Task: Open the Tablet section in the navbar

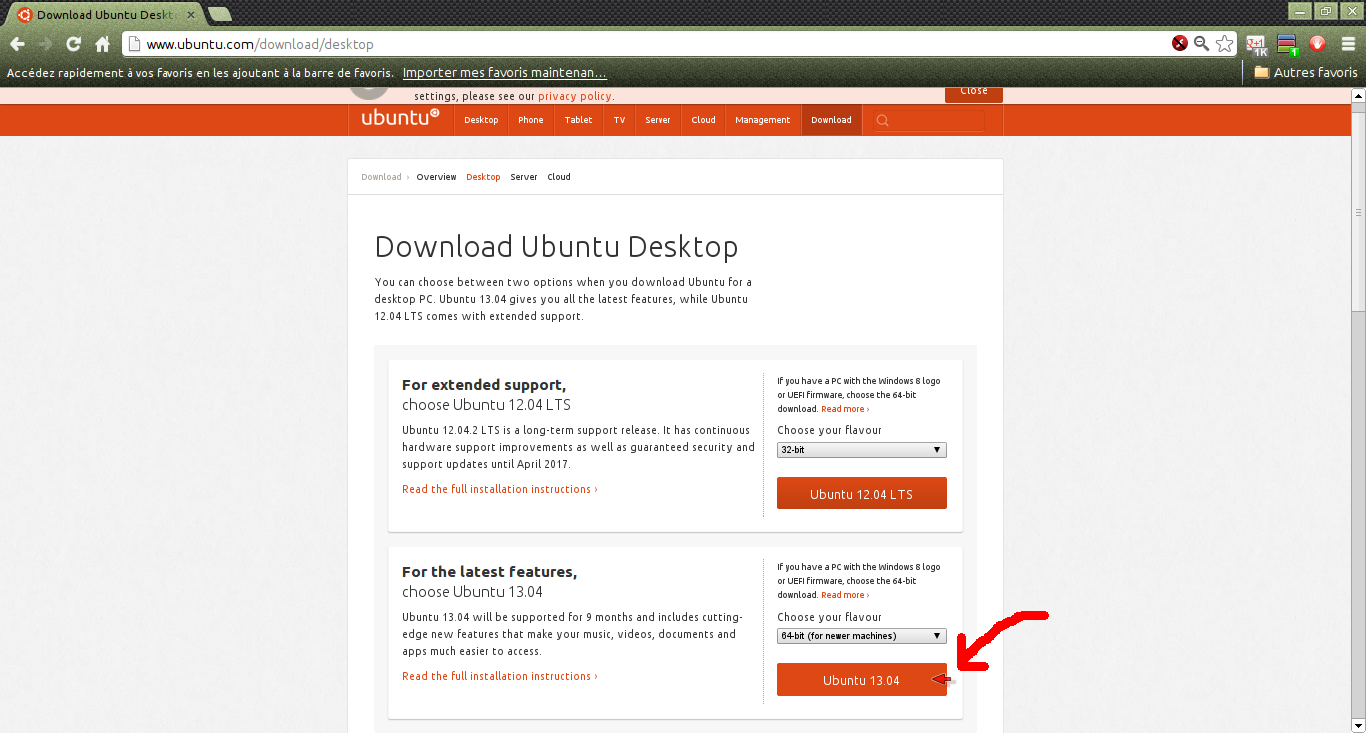Action: click(x=578, y=120)
